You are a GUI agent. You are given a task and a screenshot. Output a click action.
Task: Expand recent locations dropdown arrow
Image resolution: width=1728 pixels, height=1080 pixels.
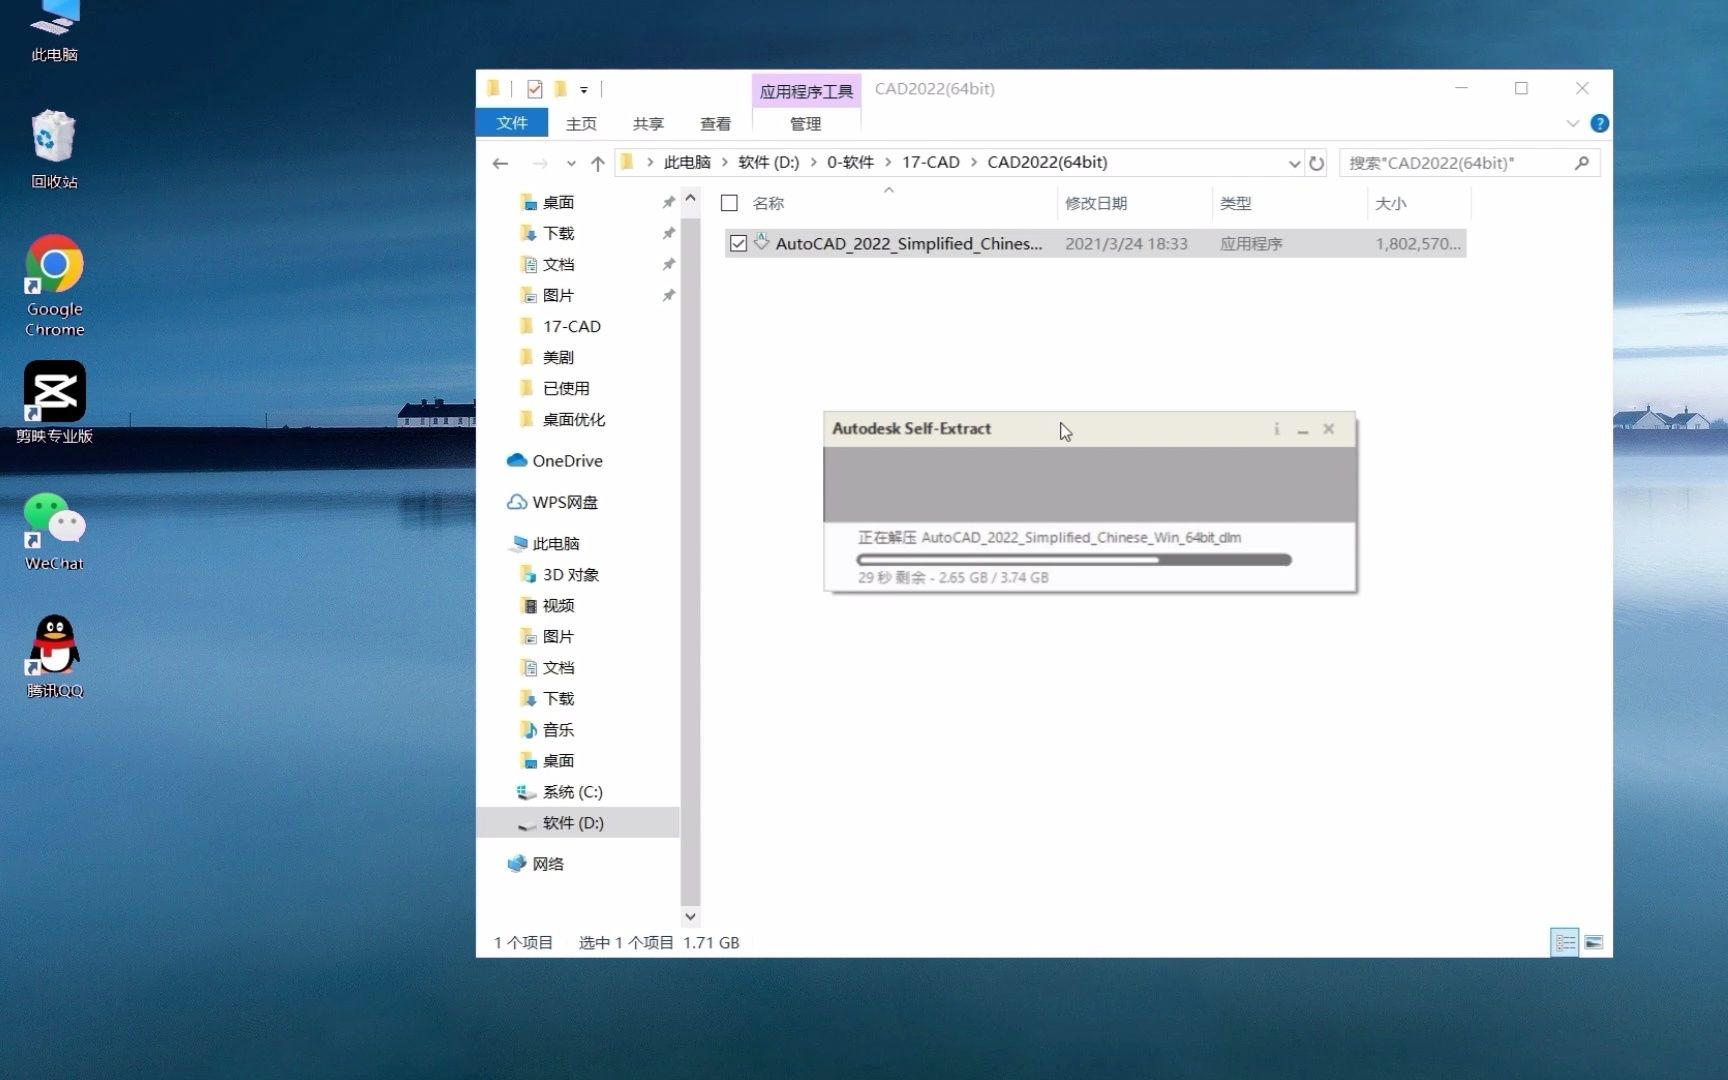pos(571,163)
